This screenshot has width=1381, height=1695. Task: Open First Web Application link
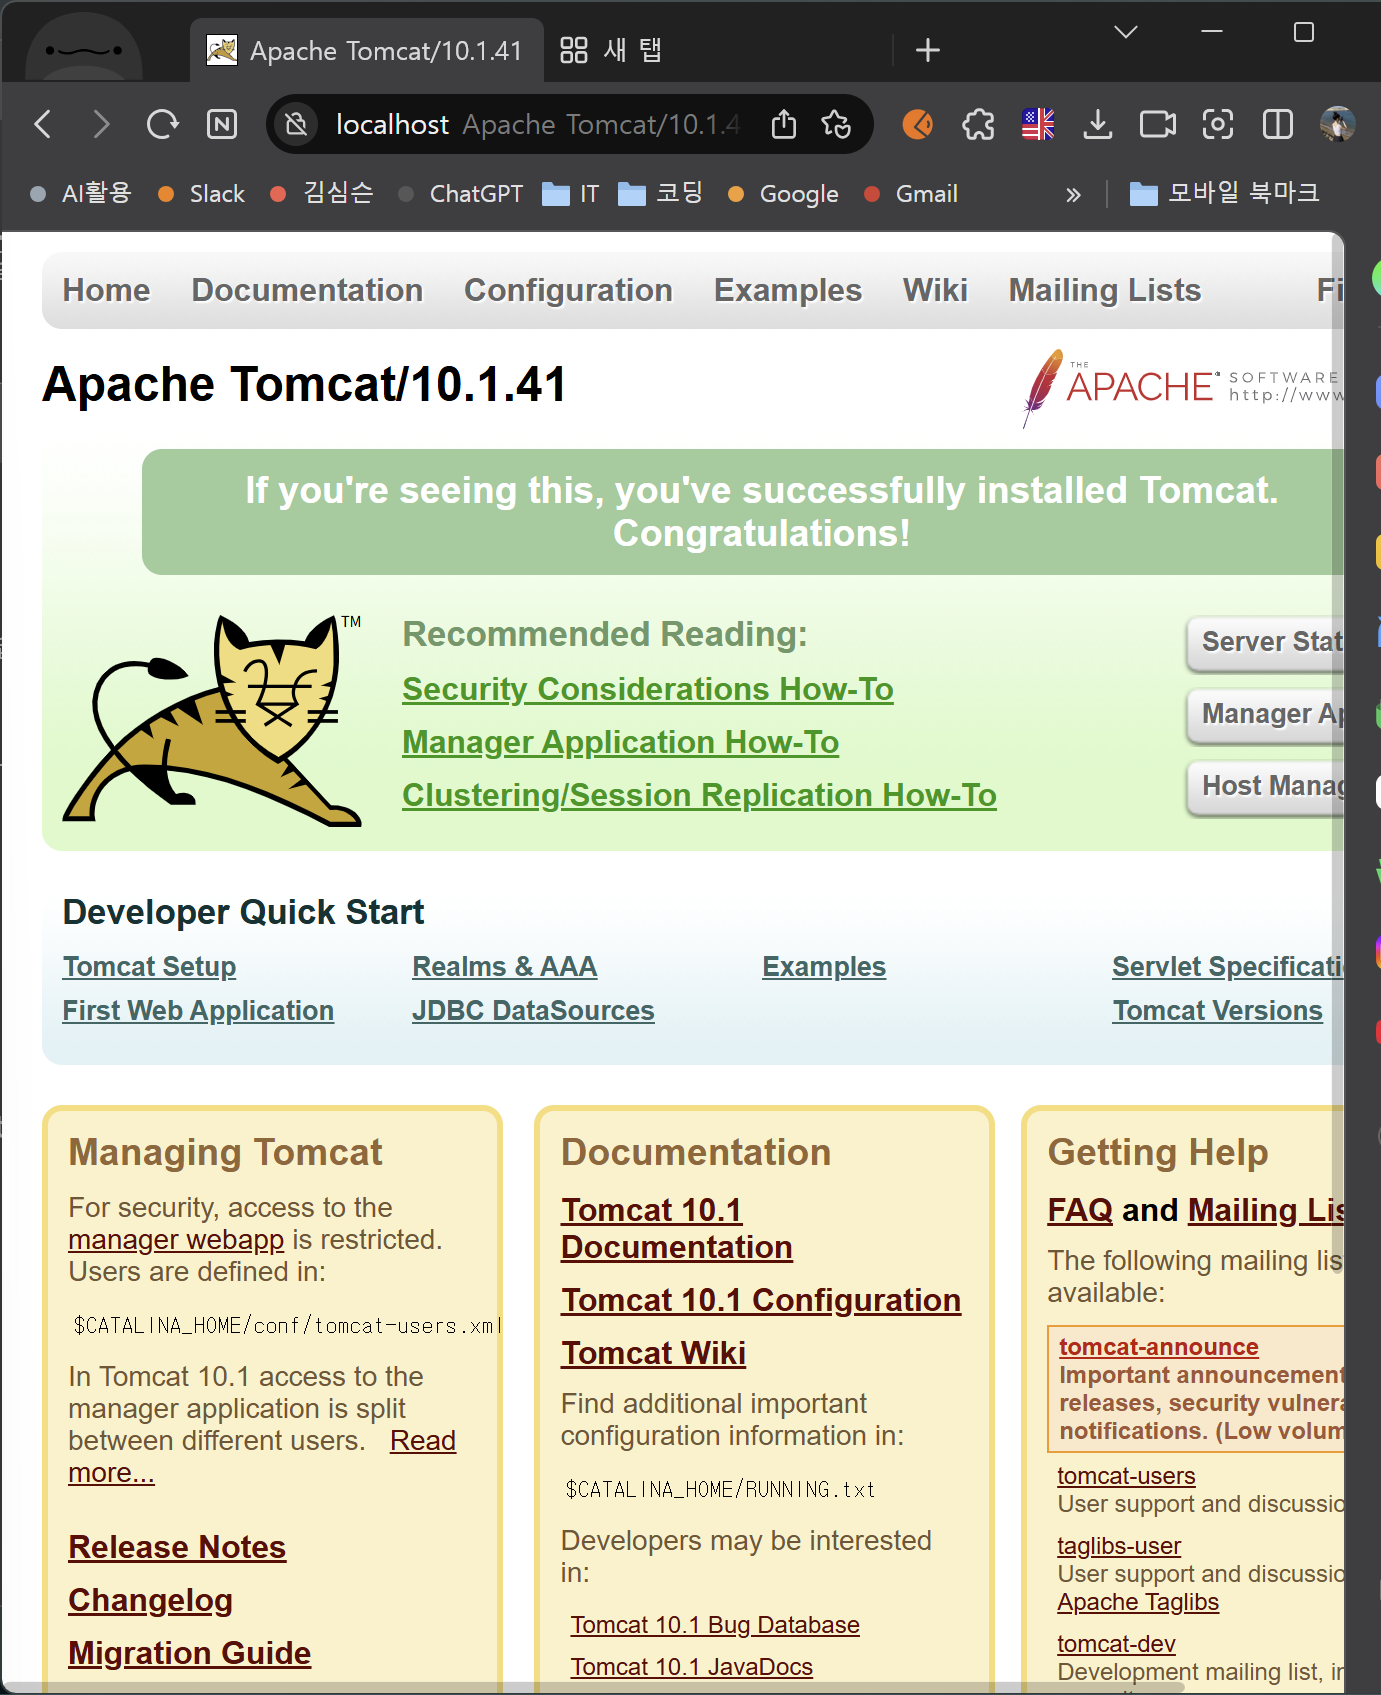tap(198, 1011)
